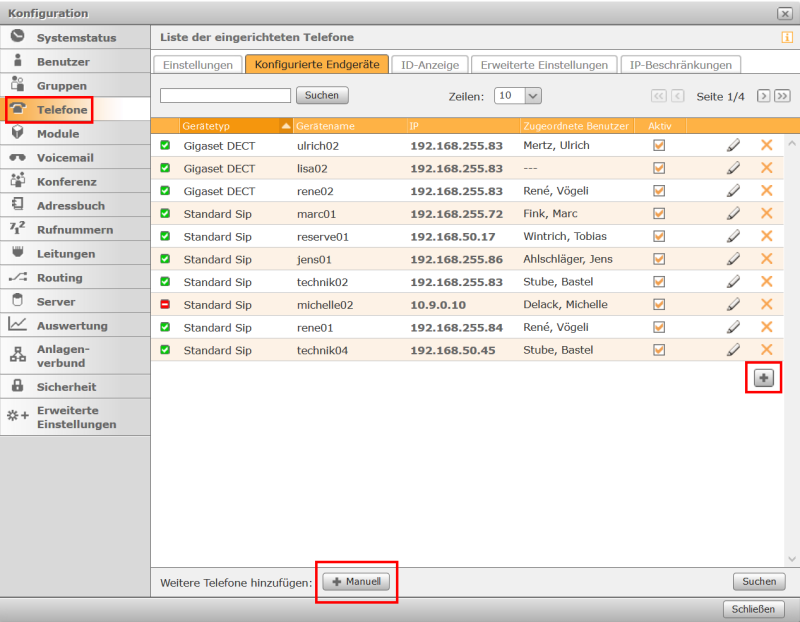Viewport: 800px width, 622px height.
Task: Select Voicemail in the sidebar
Action: tap(65, 158)
